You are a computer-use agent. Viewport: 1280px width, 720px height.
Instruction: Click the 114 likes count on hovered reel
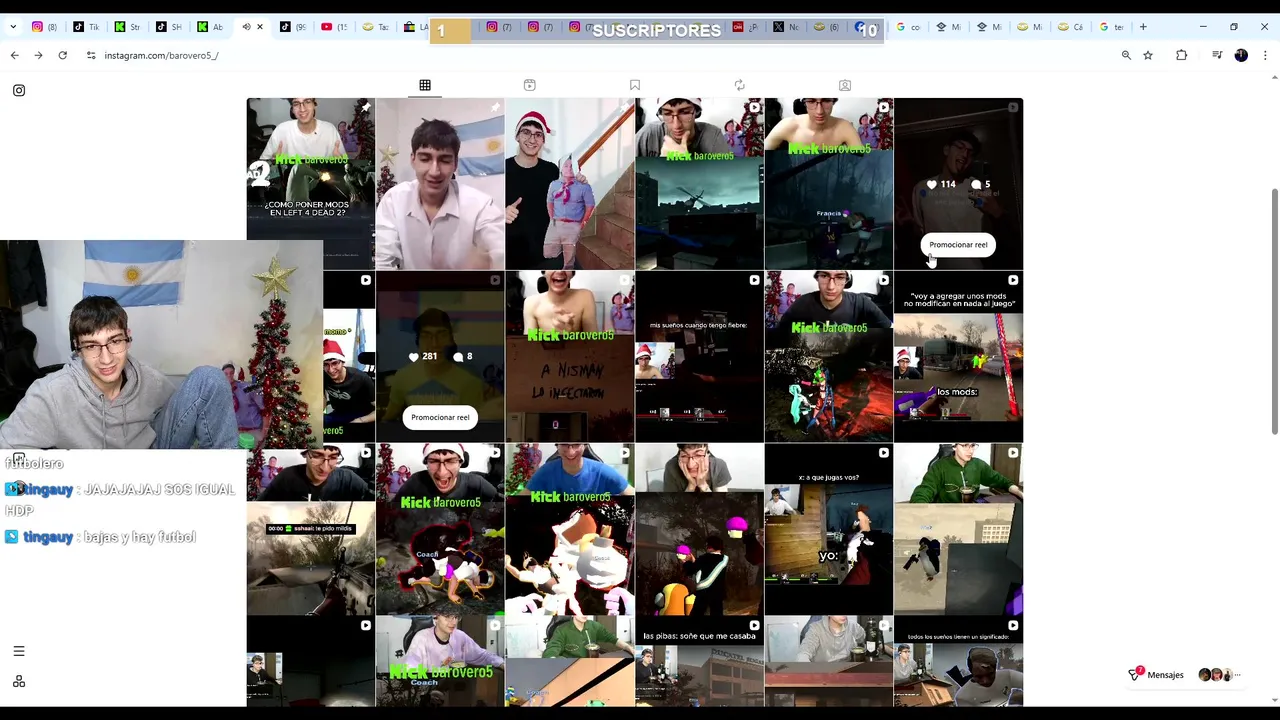(941, 184)
